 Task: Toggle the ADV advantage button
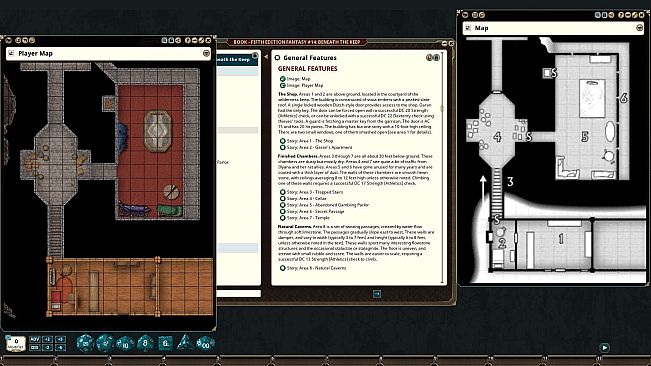tap(35, 339)
